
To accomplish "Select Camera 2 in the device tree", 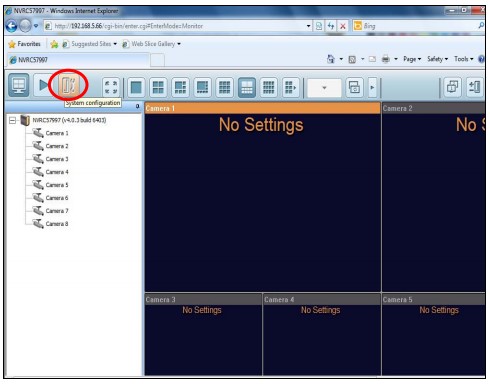I will coord(57,146).
